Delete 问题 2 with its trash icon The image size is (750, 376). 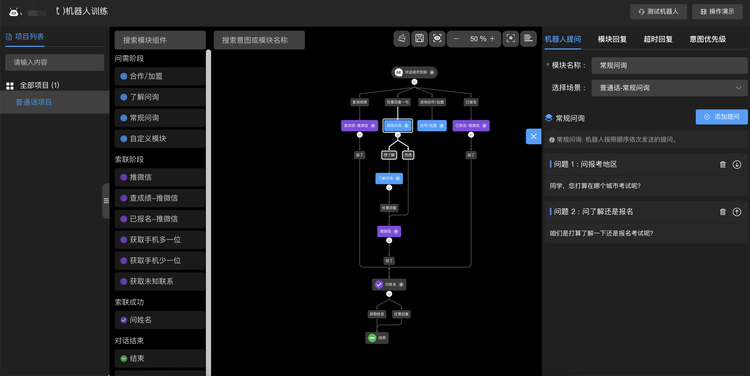pos(723,212)
